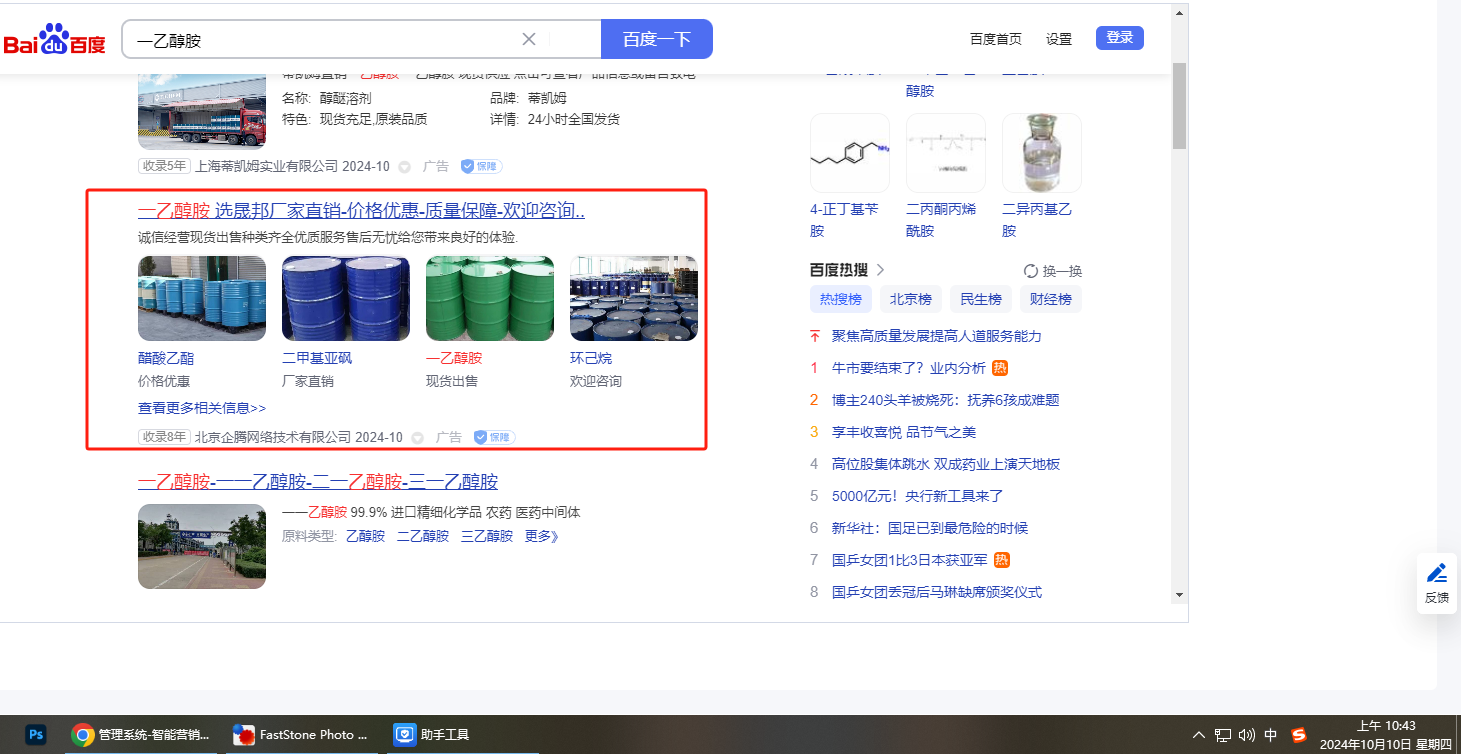Open the 设置 menu
Screen dimensions: 1461x754
1059,39
